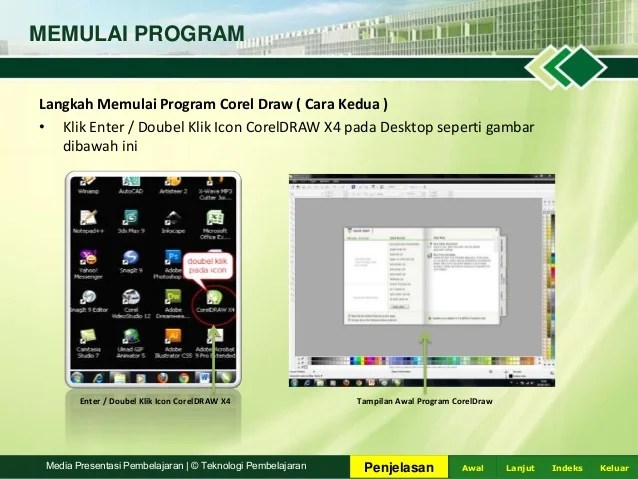The width and height of the screenshot is (638, 479).
Task: Toggle always show Welcome screen checkbox
Action: point(350,320)
